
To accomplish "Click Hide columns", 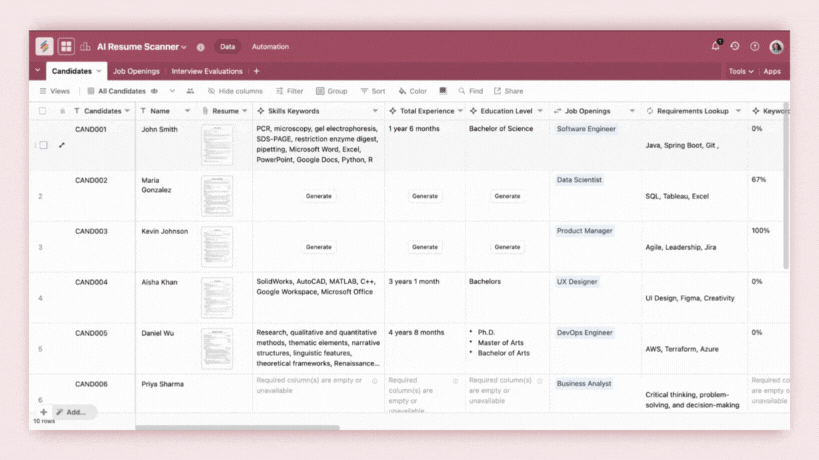I will pyautogui.click(x=235, y=91).
